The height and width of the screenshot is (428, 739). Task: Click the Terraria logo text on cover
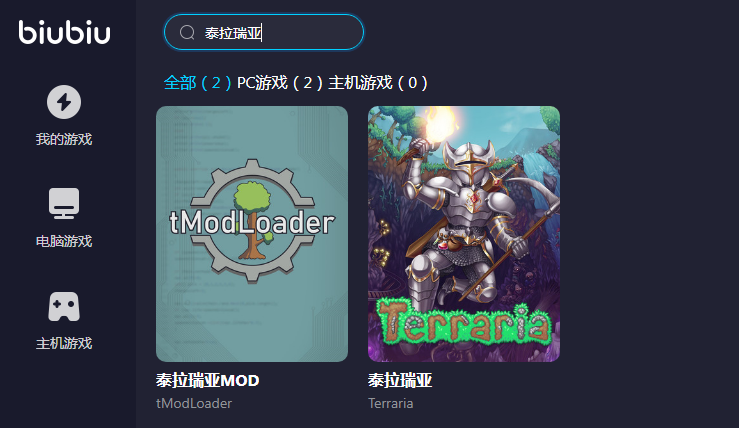[x=464, y=323]
